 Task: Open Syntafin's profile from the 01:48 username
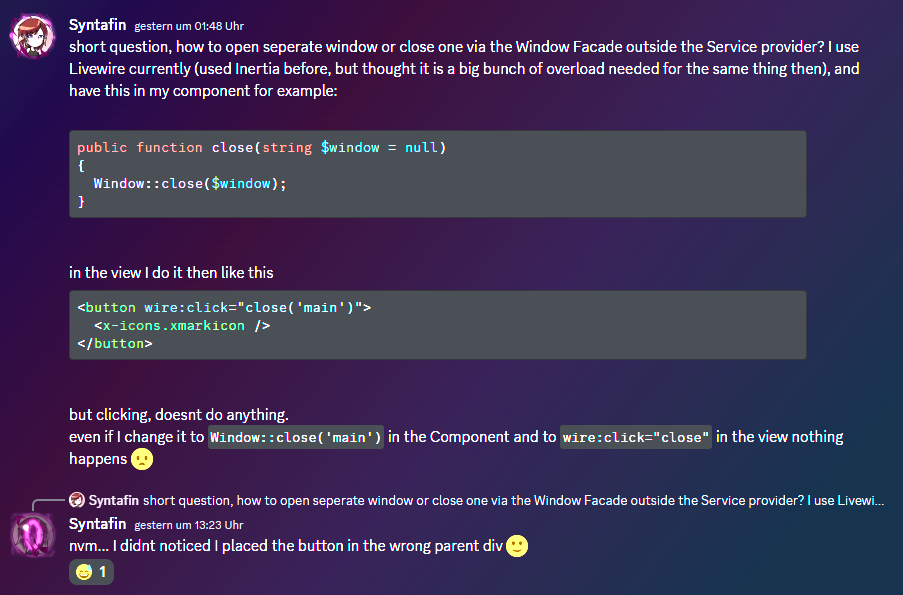tap(97, 25)
